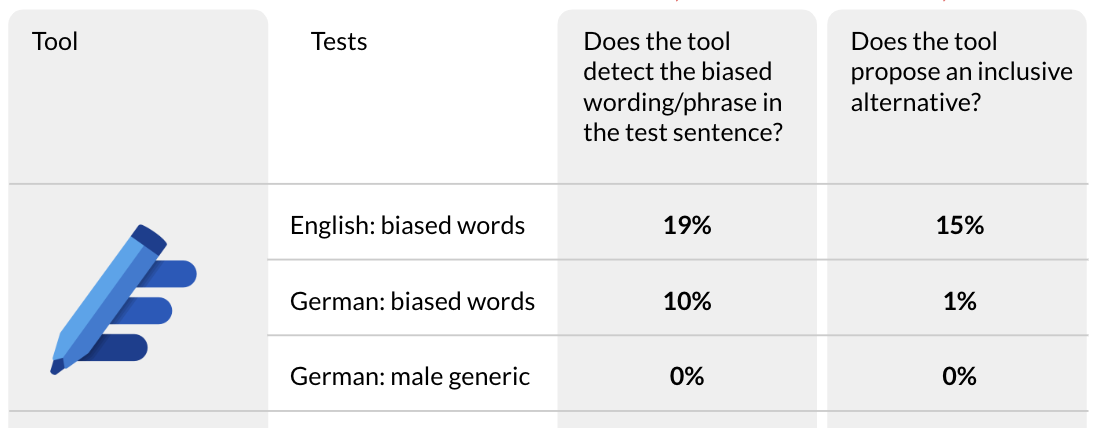Select the "Tests" column header

[x=339, y=42]
